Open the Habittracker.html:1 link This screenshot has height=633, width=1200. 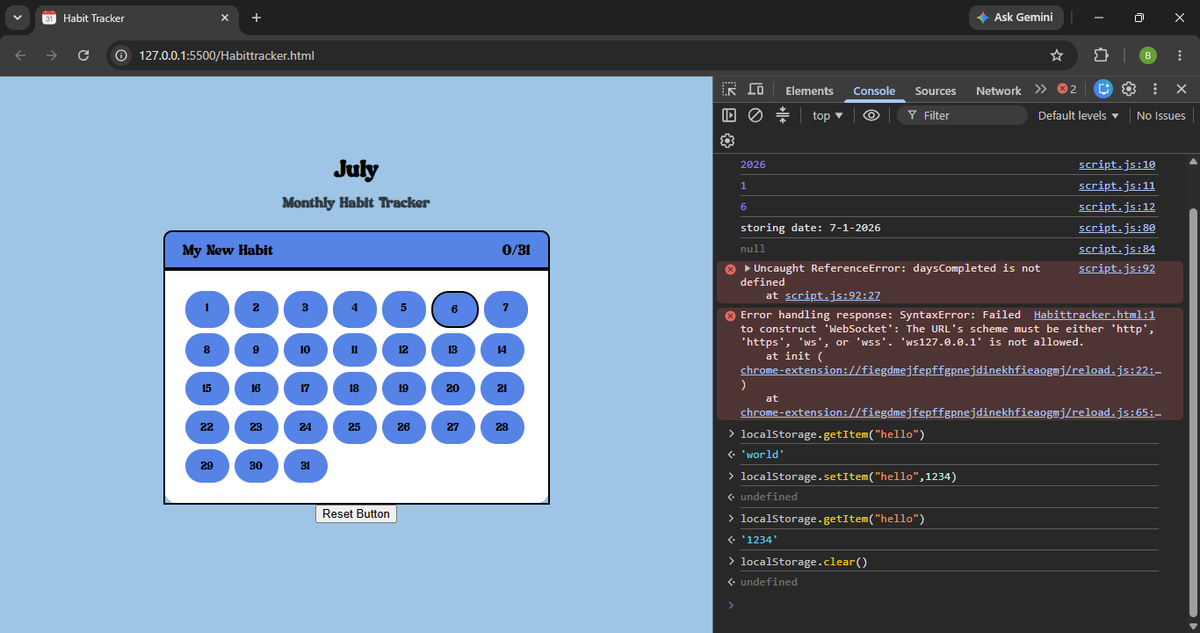tap(1094, 314)
